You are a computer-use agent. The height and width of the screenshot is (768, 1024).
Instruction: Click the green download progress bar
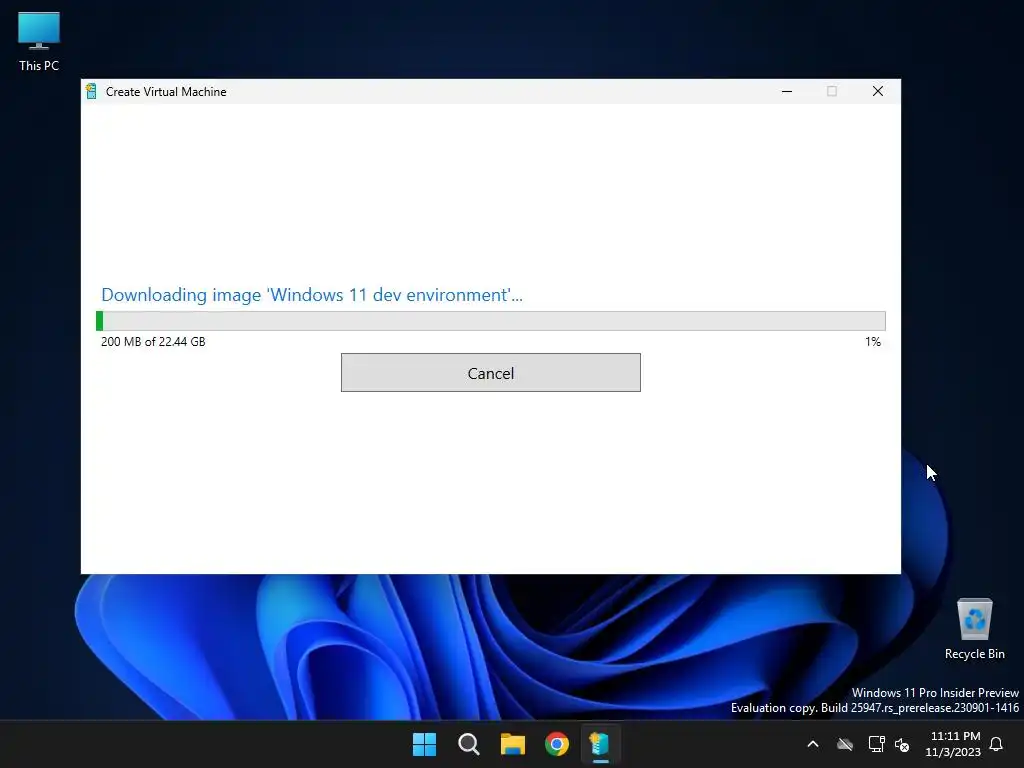pyautogui.click(x=490, y=321)
